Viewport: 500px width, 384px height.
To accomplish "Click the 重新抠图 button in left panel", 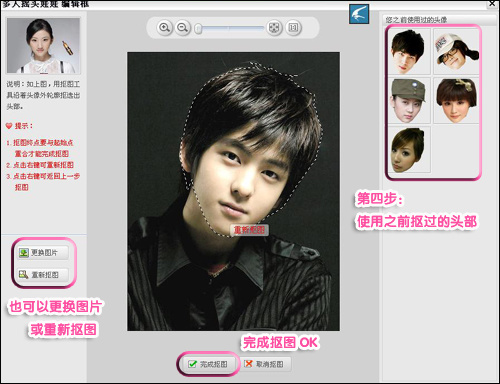I will pyautogui.click(x=43, y=275).
